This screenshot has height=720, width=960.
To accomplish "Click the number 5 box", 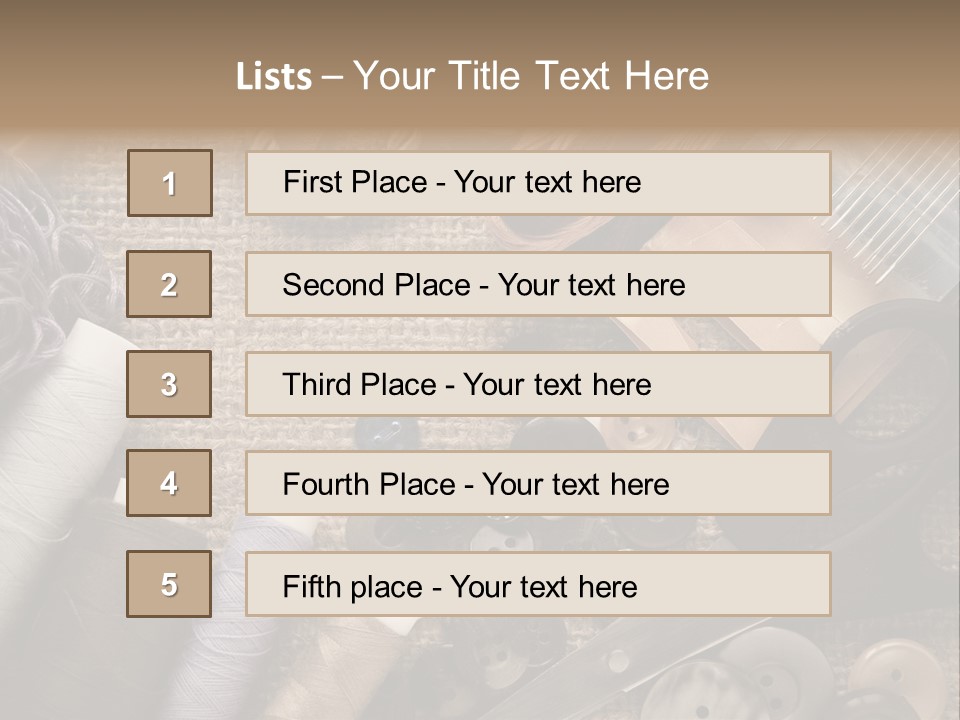I will 169,584.
